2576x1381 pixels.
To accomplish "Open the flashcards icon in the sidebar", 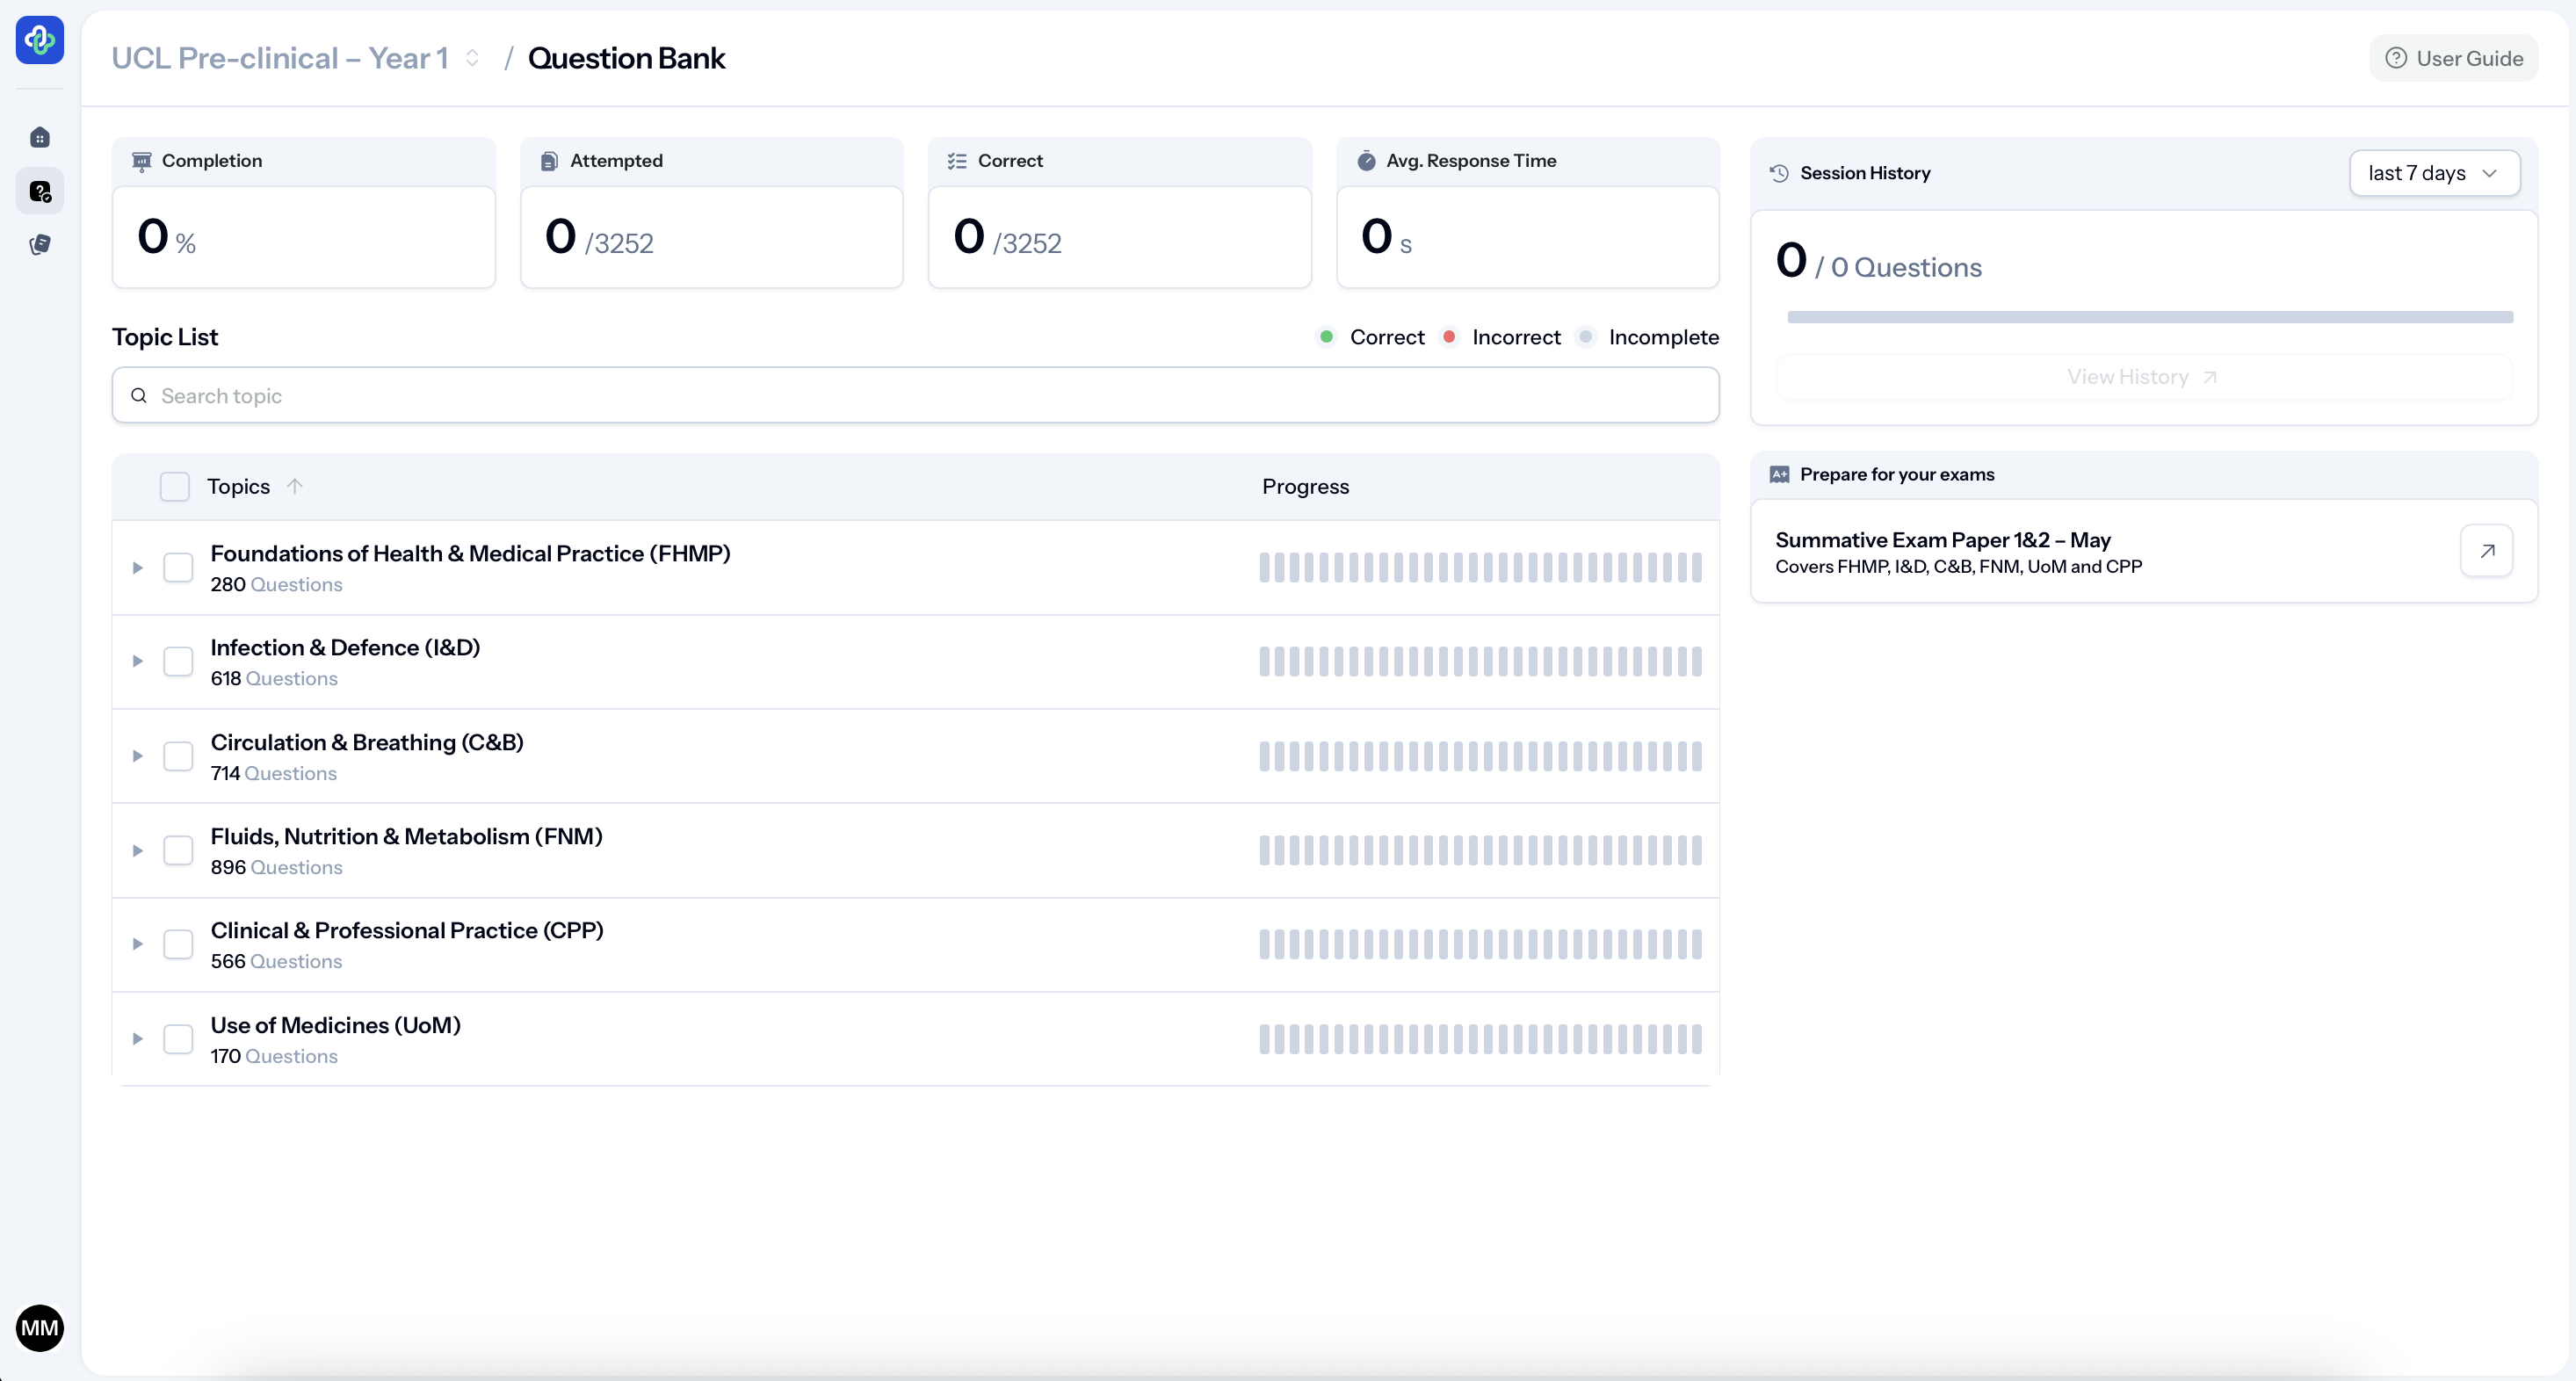I will pyautogui.click(x=40, y=244).
